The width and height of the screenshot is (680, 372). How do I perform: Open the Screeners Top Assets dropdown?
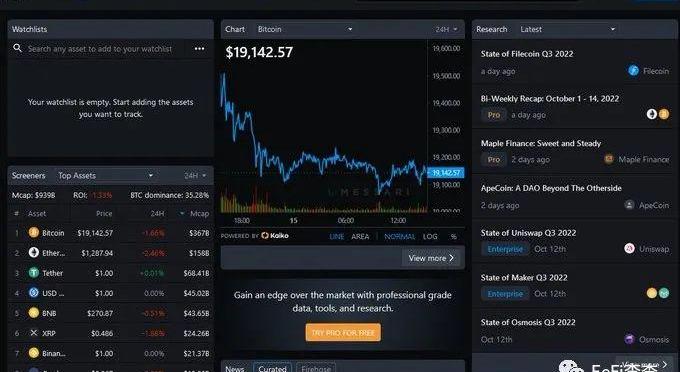coord(105,176)
